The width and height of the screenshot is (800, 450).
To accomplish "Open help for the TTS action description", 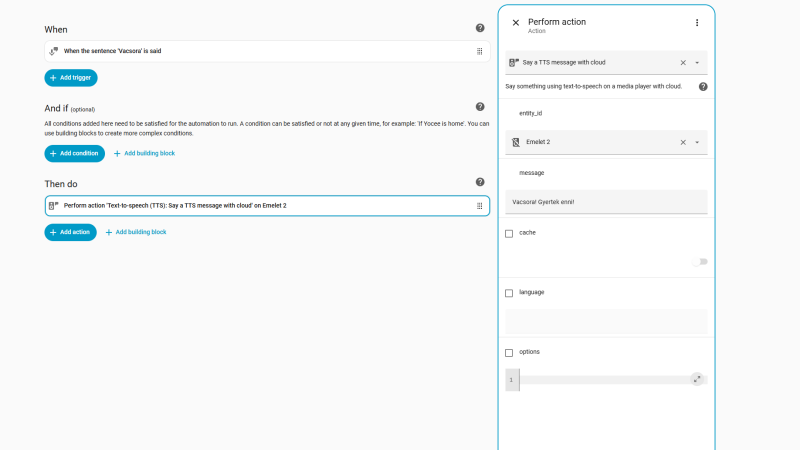I will [703, 87].
